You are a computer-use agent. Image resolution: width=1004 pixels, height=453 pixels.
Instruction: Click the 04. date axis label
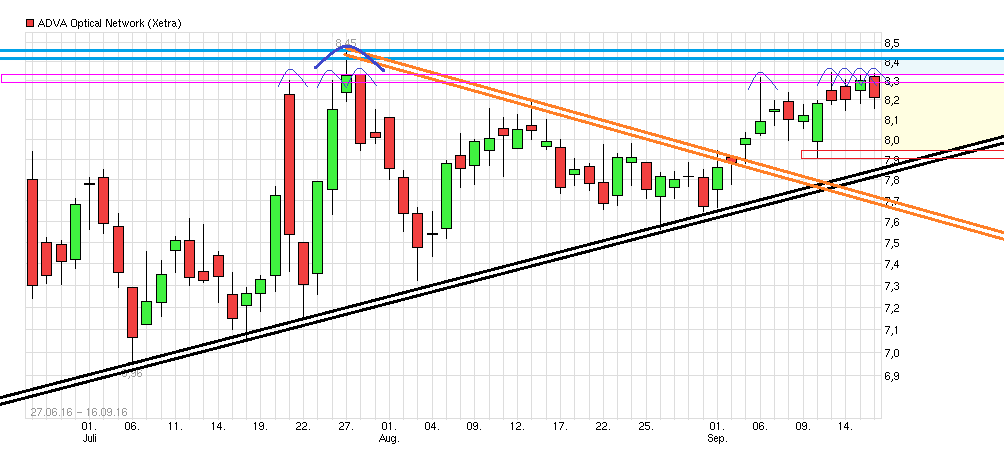(432, 426)
